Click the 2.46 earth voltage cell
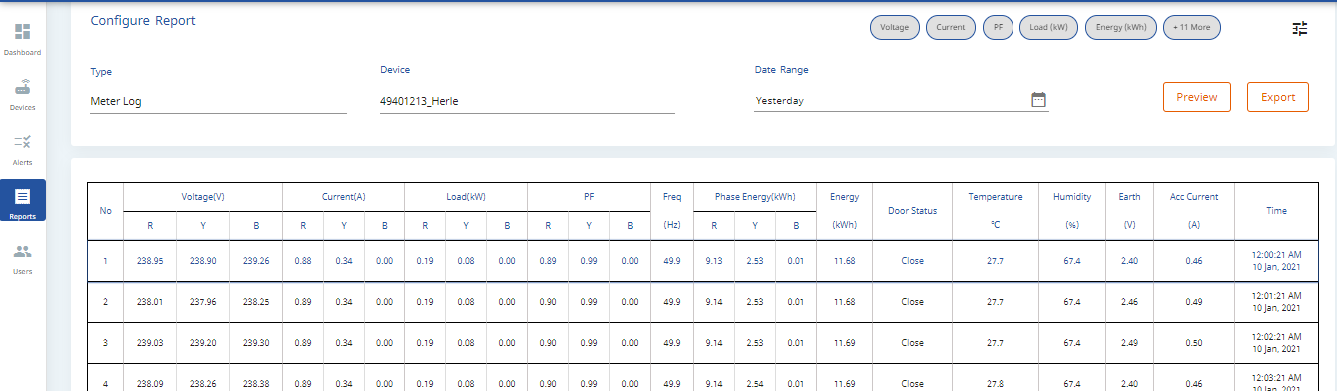The width and height of the screenshot is (1337, 391). [x=1129, y=301]
